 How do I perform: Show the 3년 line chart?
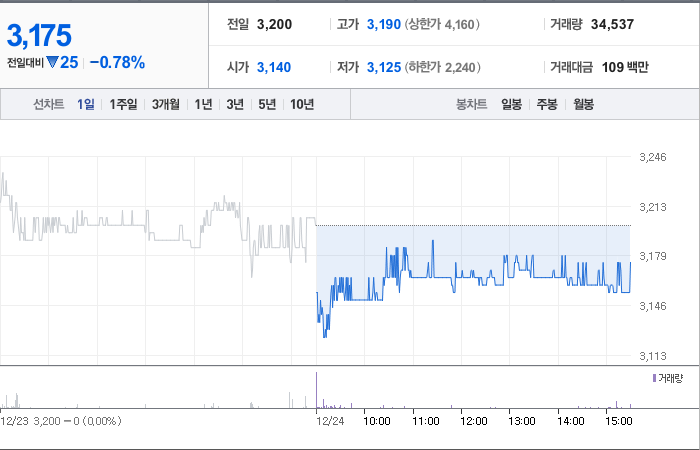pyautogui.click(x=235, y=104)
